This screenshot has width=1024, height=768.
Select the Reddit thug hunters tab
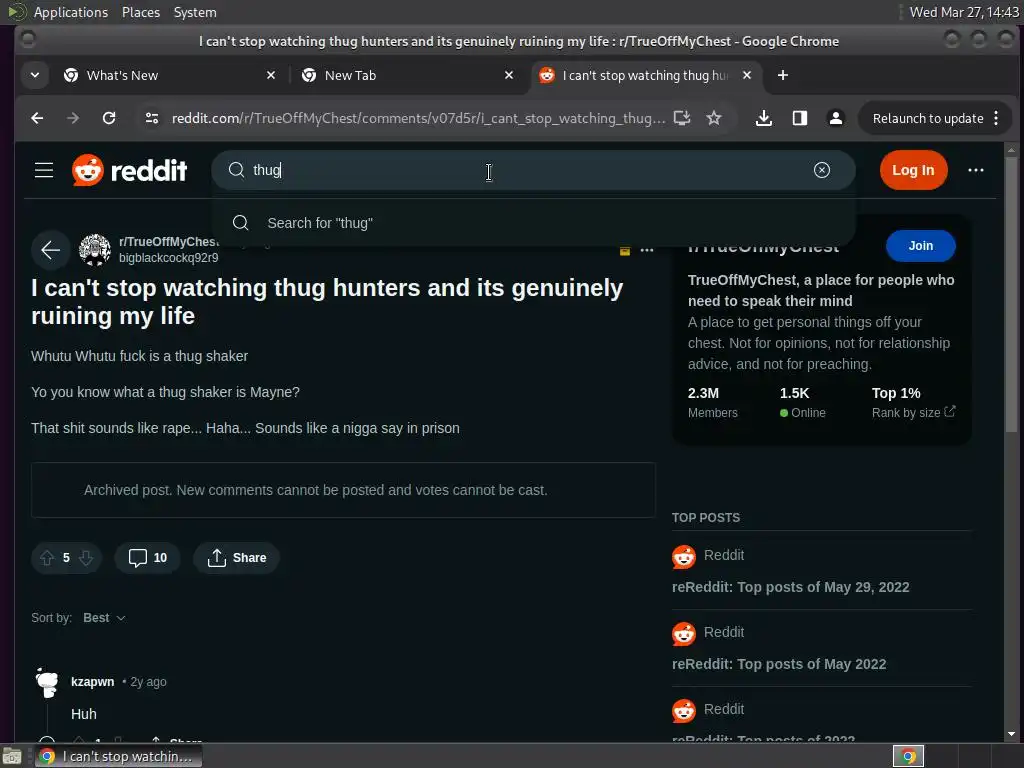(647, 75)
